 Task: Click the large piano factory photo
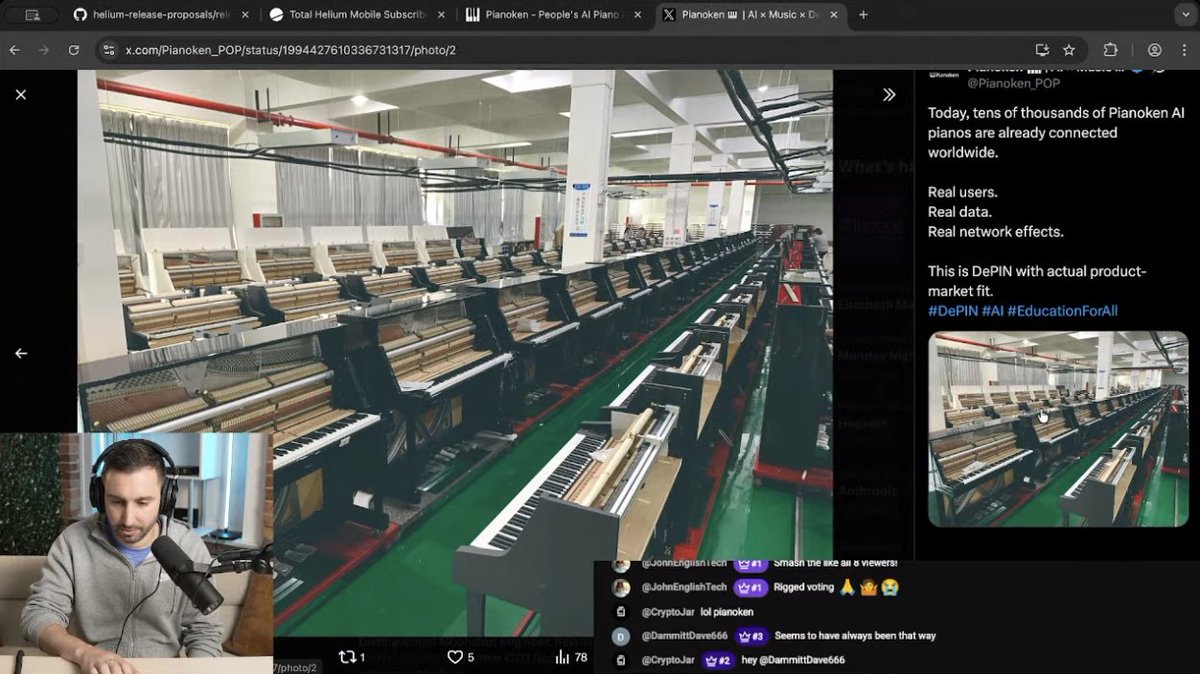455,352
